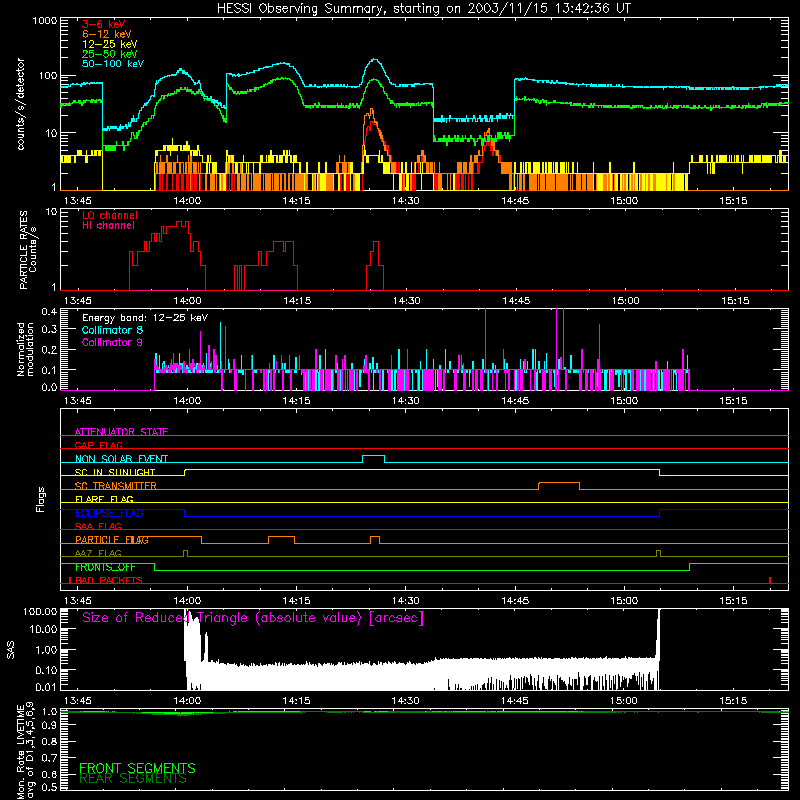The height and width of the screenshot is (800, 800).
Task: Click the Collimator 9 legend label
Action: [x=112, y=342]
